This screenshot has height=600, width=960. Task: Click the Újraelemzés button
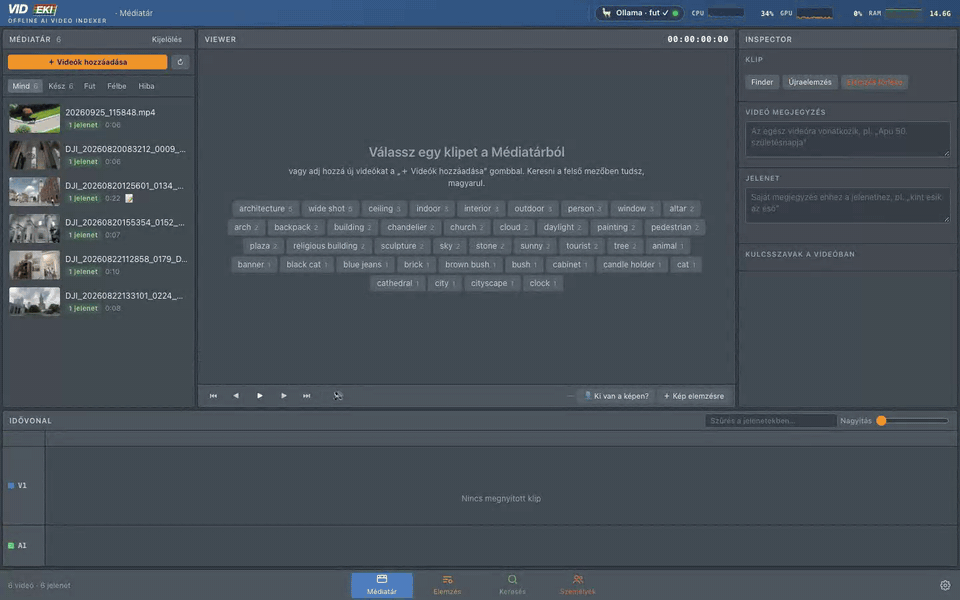[809, 82]
